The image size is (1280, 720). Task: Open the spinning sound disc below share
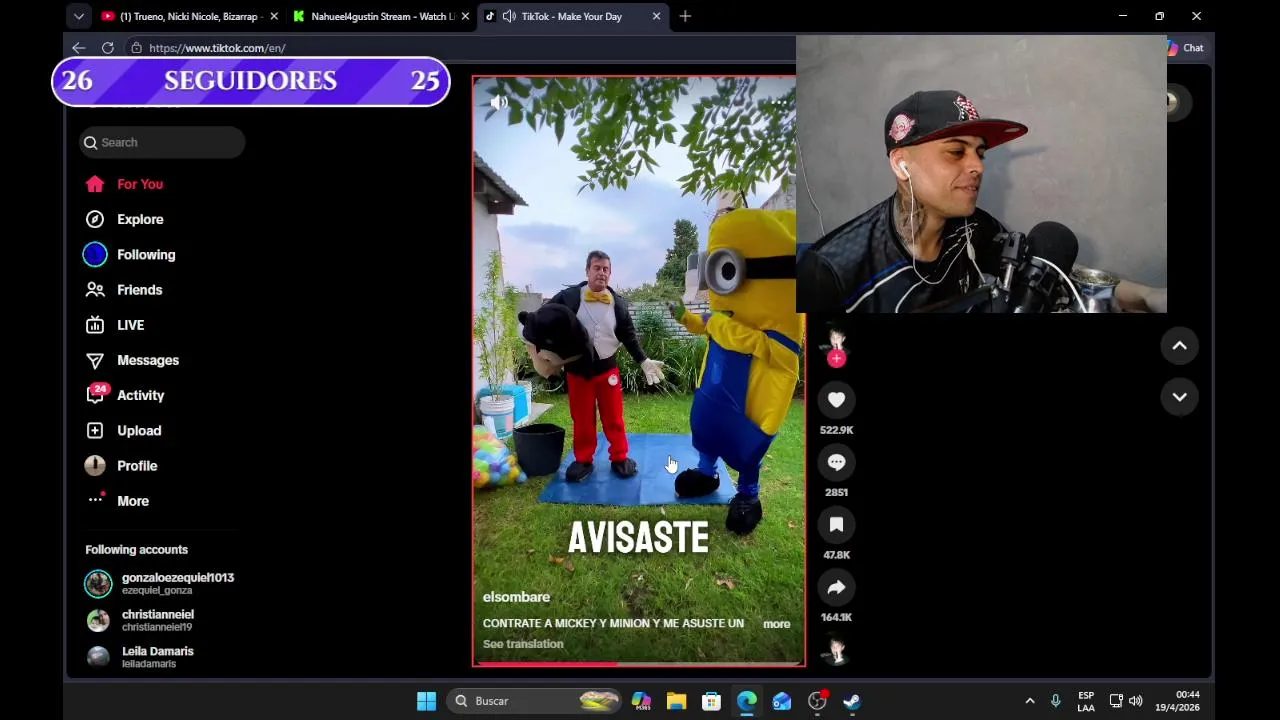[836, 652]
